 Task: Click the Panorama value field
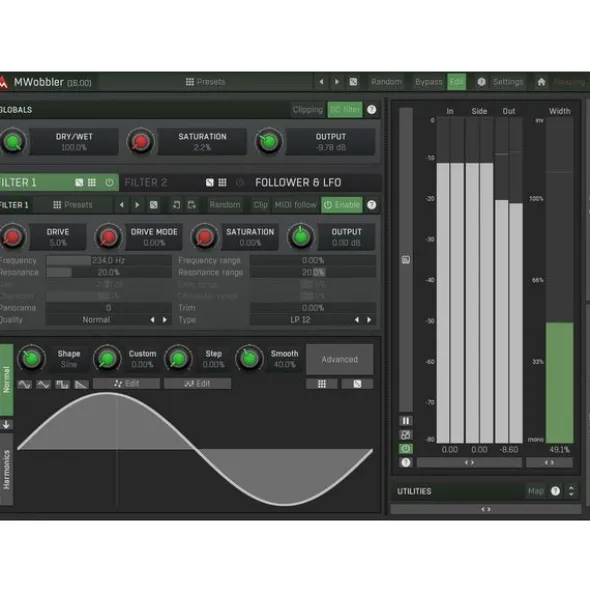pyautogui.click(x=109, y=308)
